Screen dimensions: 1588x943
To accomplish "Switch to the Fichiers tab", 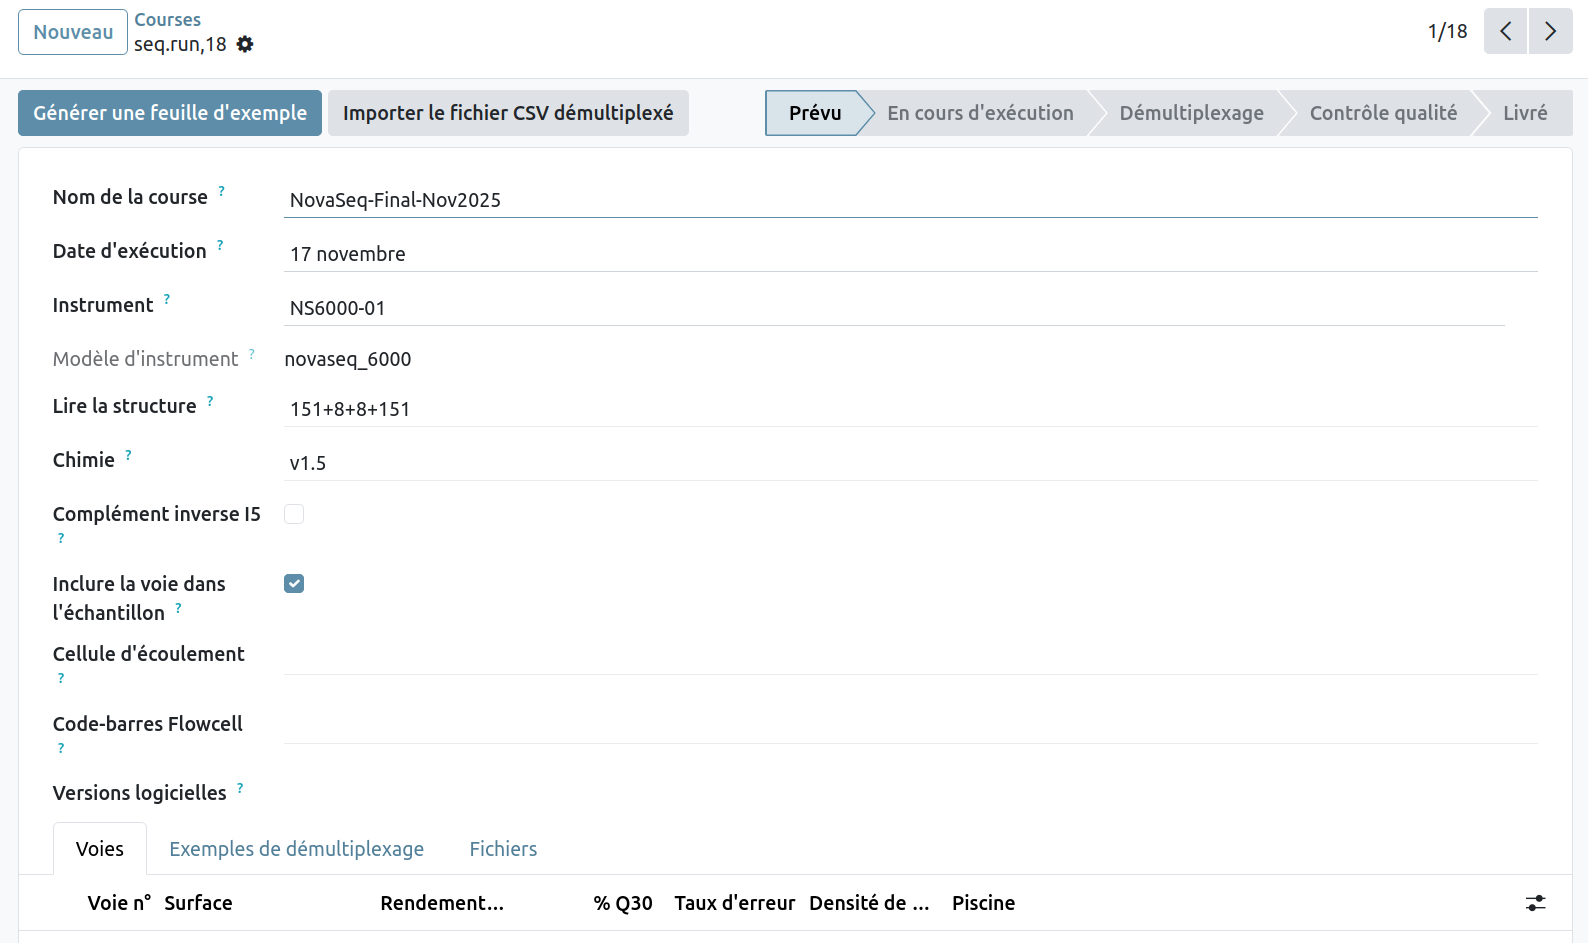I will [503, 849].
